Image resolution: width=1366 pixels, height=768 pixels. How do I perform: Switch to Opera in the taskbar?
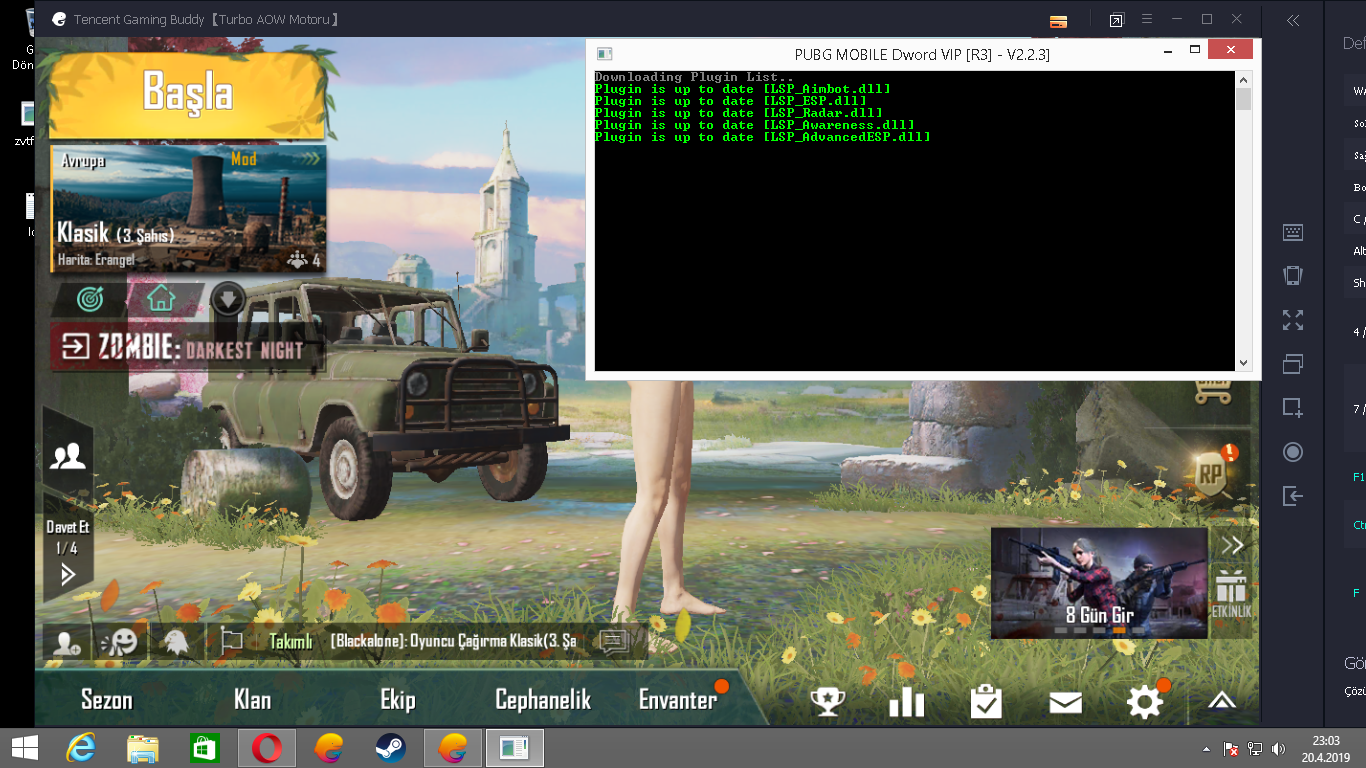[x=266, y=748]
